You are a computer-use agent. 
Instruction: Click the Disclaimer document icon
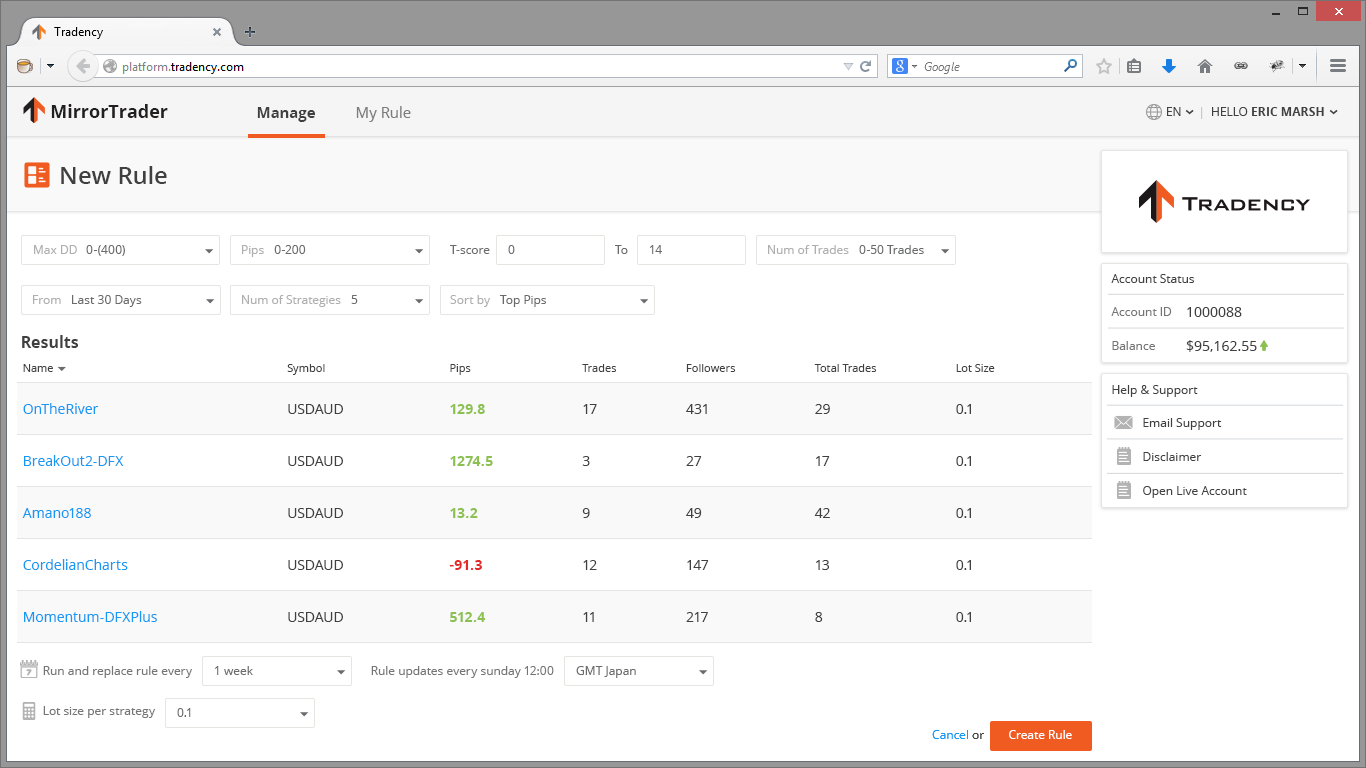1124,456
